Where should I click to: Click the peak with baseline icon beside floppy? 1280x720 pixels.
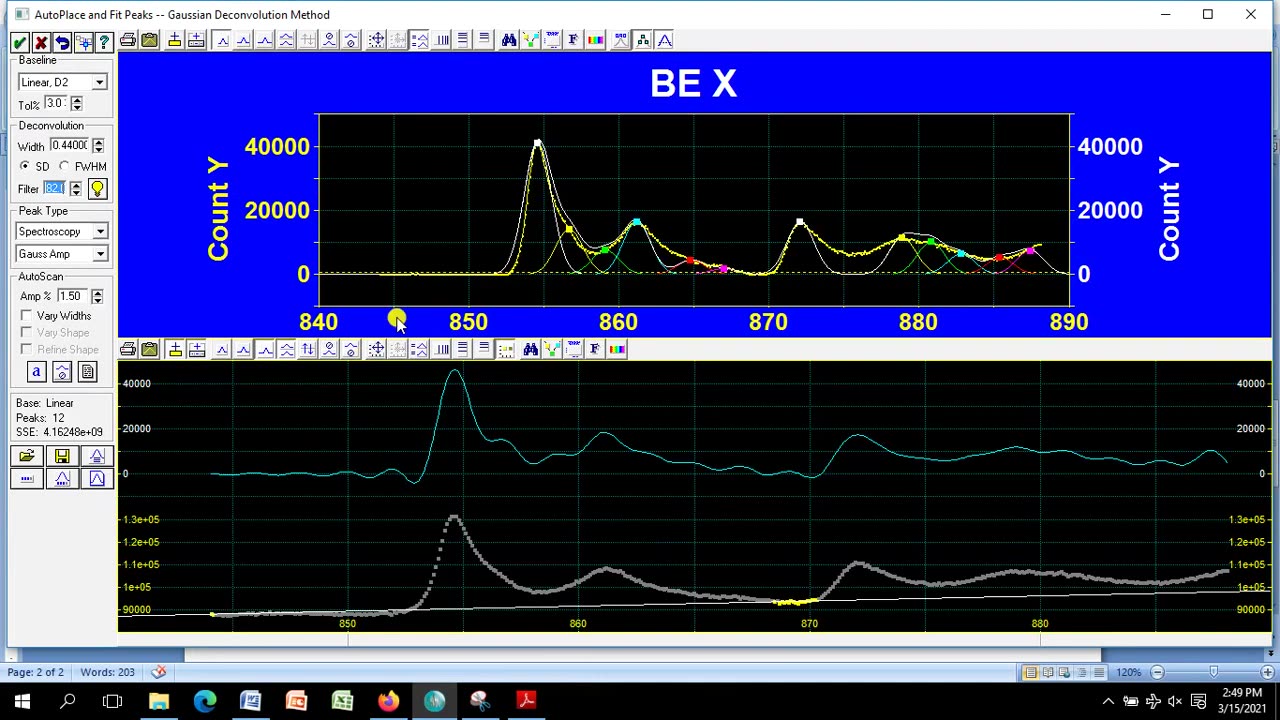click(97, 457)
